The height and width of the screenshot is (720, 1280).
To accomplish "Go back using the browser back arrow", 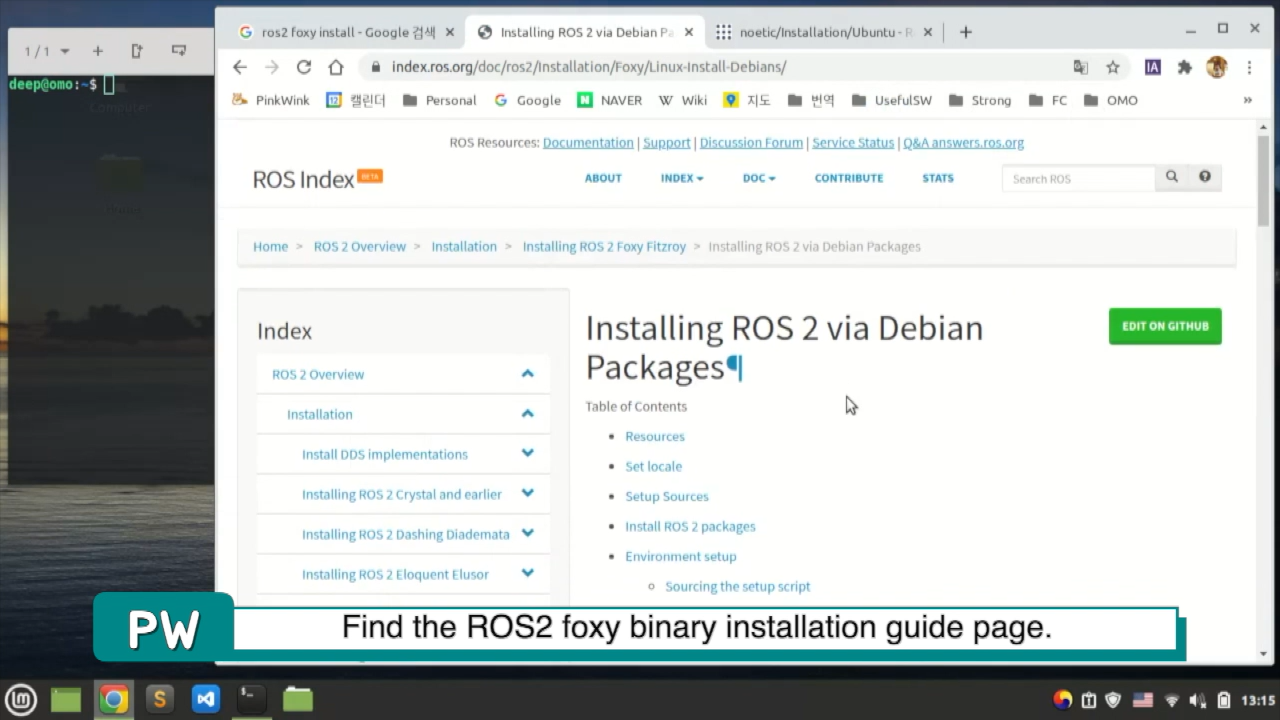I will point(240,67).
